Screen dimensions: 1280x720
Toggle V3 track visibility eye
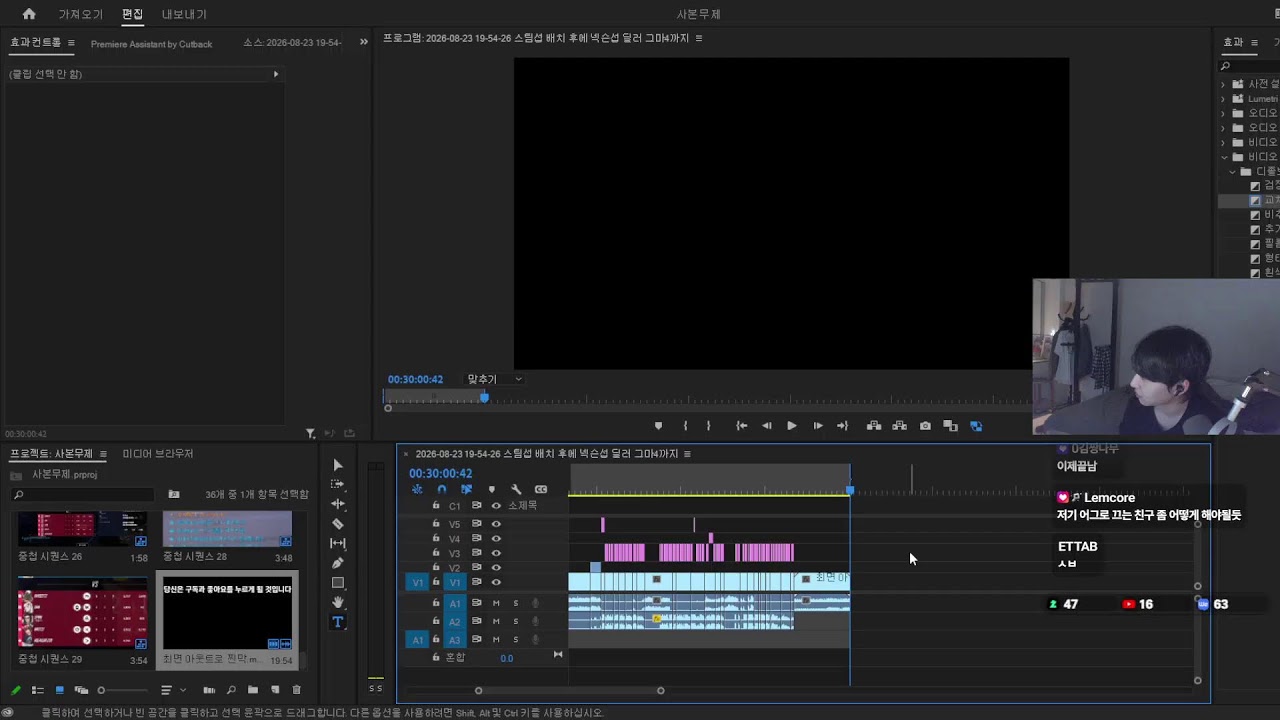click(x=496, y=553)
